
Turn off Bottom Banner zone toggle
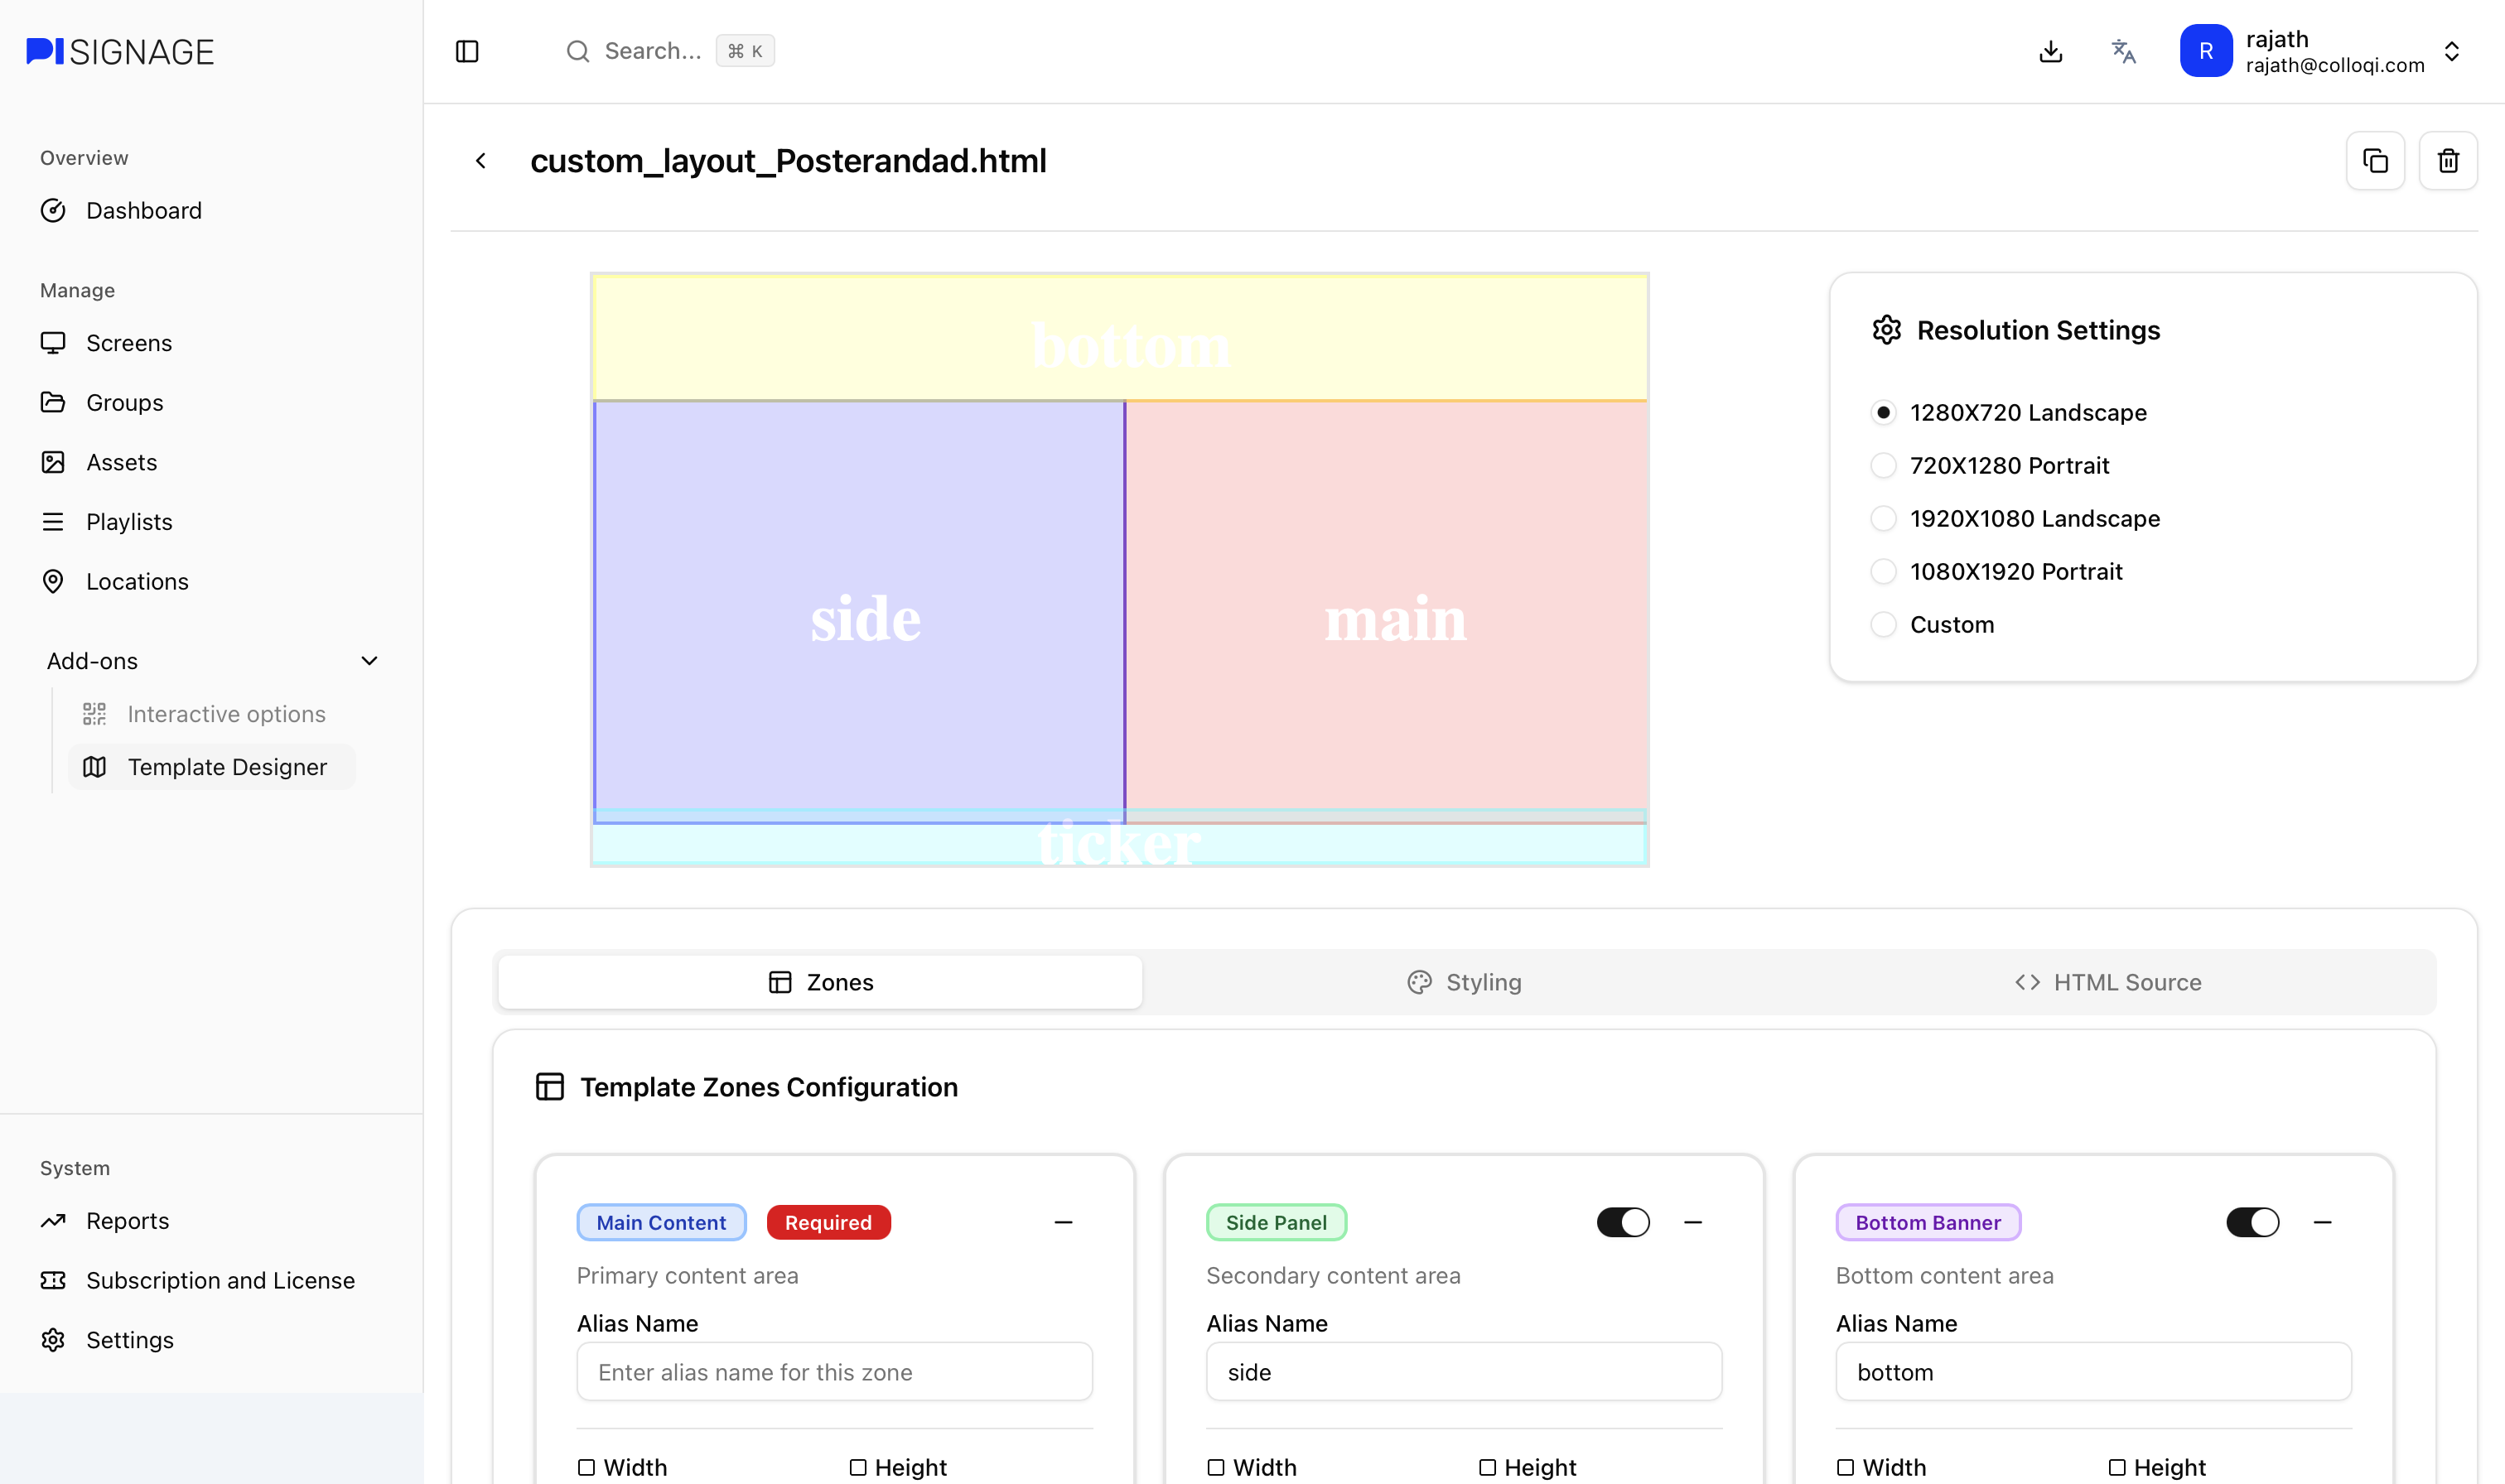(2252, 1222)
